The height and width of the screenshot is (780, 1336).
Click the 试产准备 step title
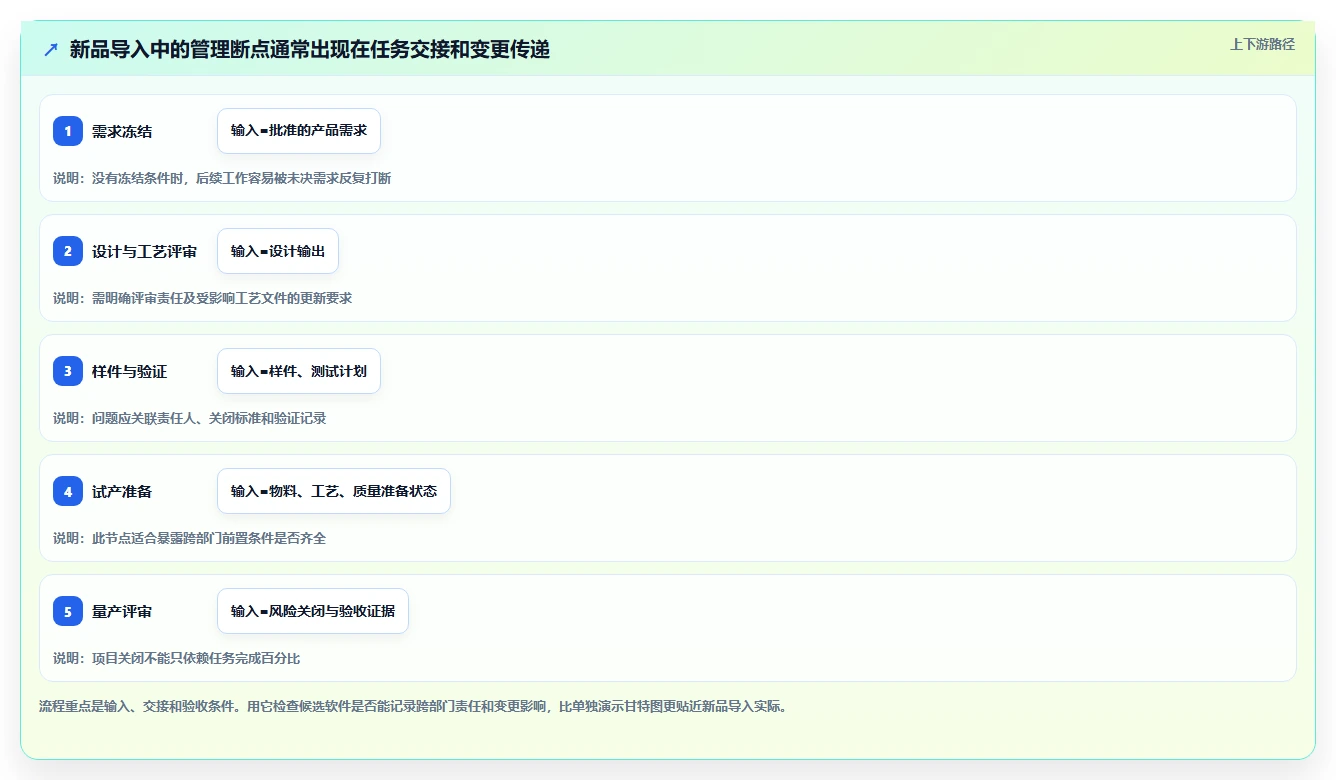(x=122, y=492)
